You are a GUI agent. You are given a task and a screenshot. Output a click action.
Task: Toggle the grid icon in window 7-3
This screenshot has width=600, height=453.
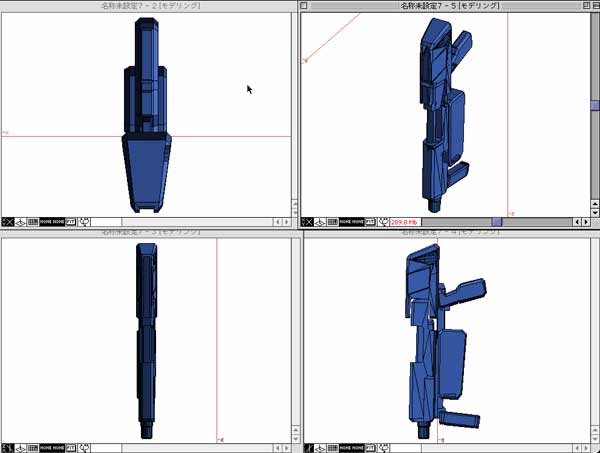coord(33,448)
